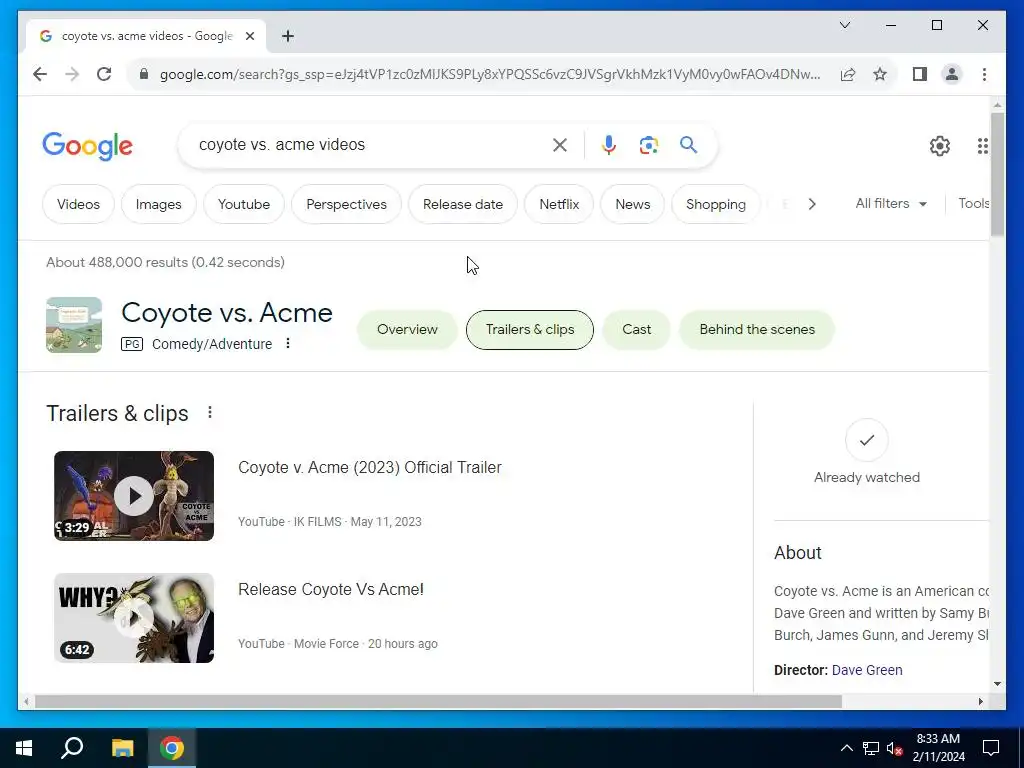Start voice search with the microphone icon

coord(609,145)
